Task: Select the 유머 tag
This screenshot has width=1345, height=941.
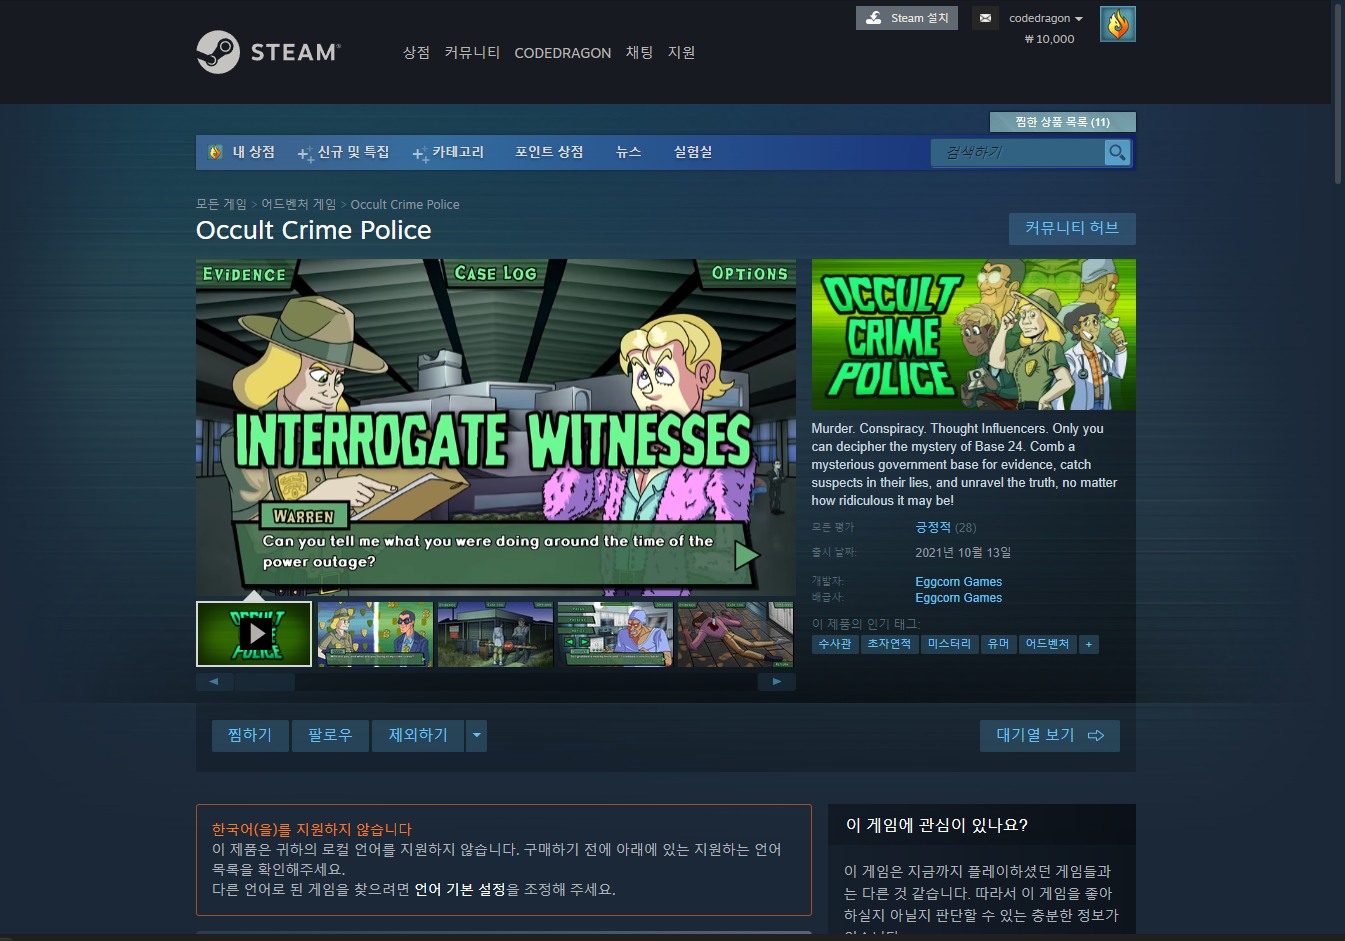Action: point(998,644)
